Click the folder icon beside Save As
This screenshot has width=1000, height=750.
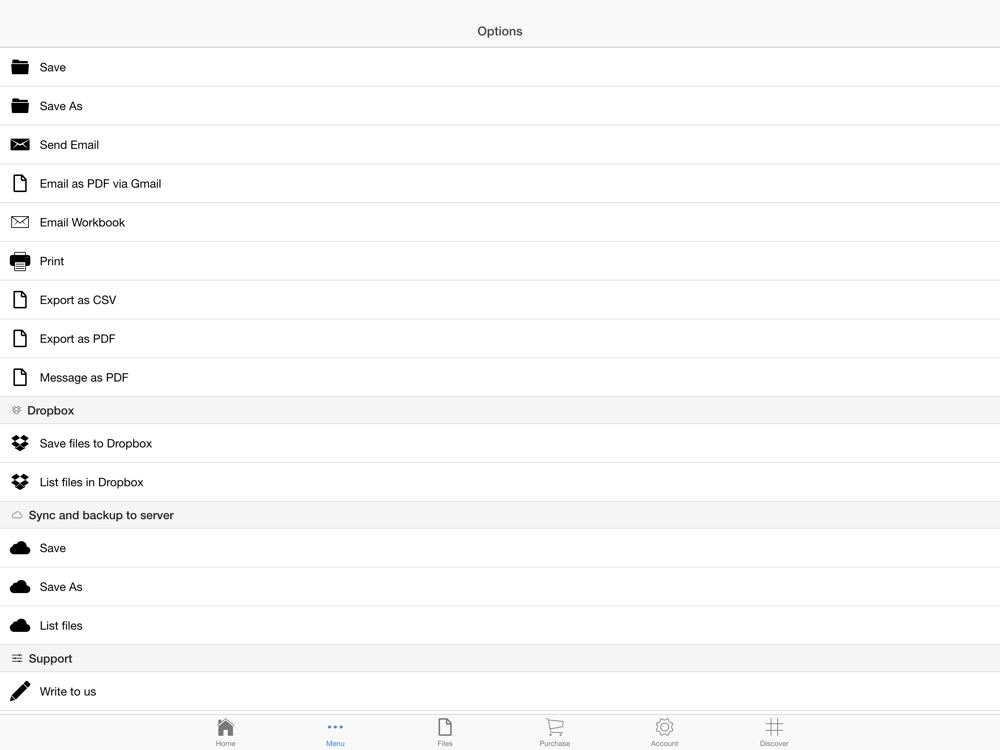pyautogui.click(x=20, y=106)
